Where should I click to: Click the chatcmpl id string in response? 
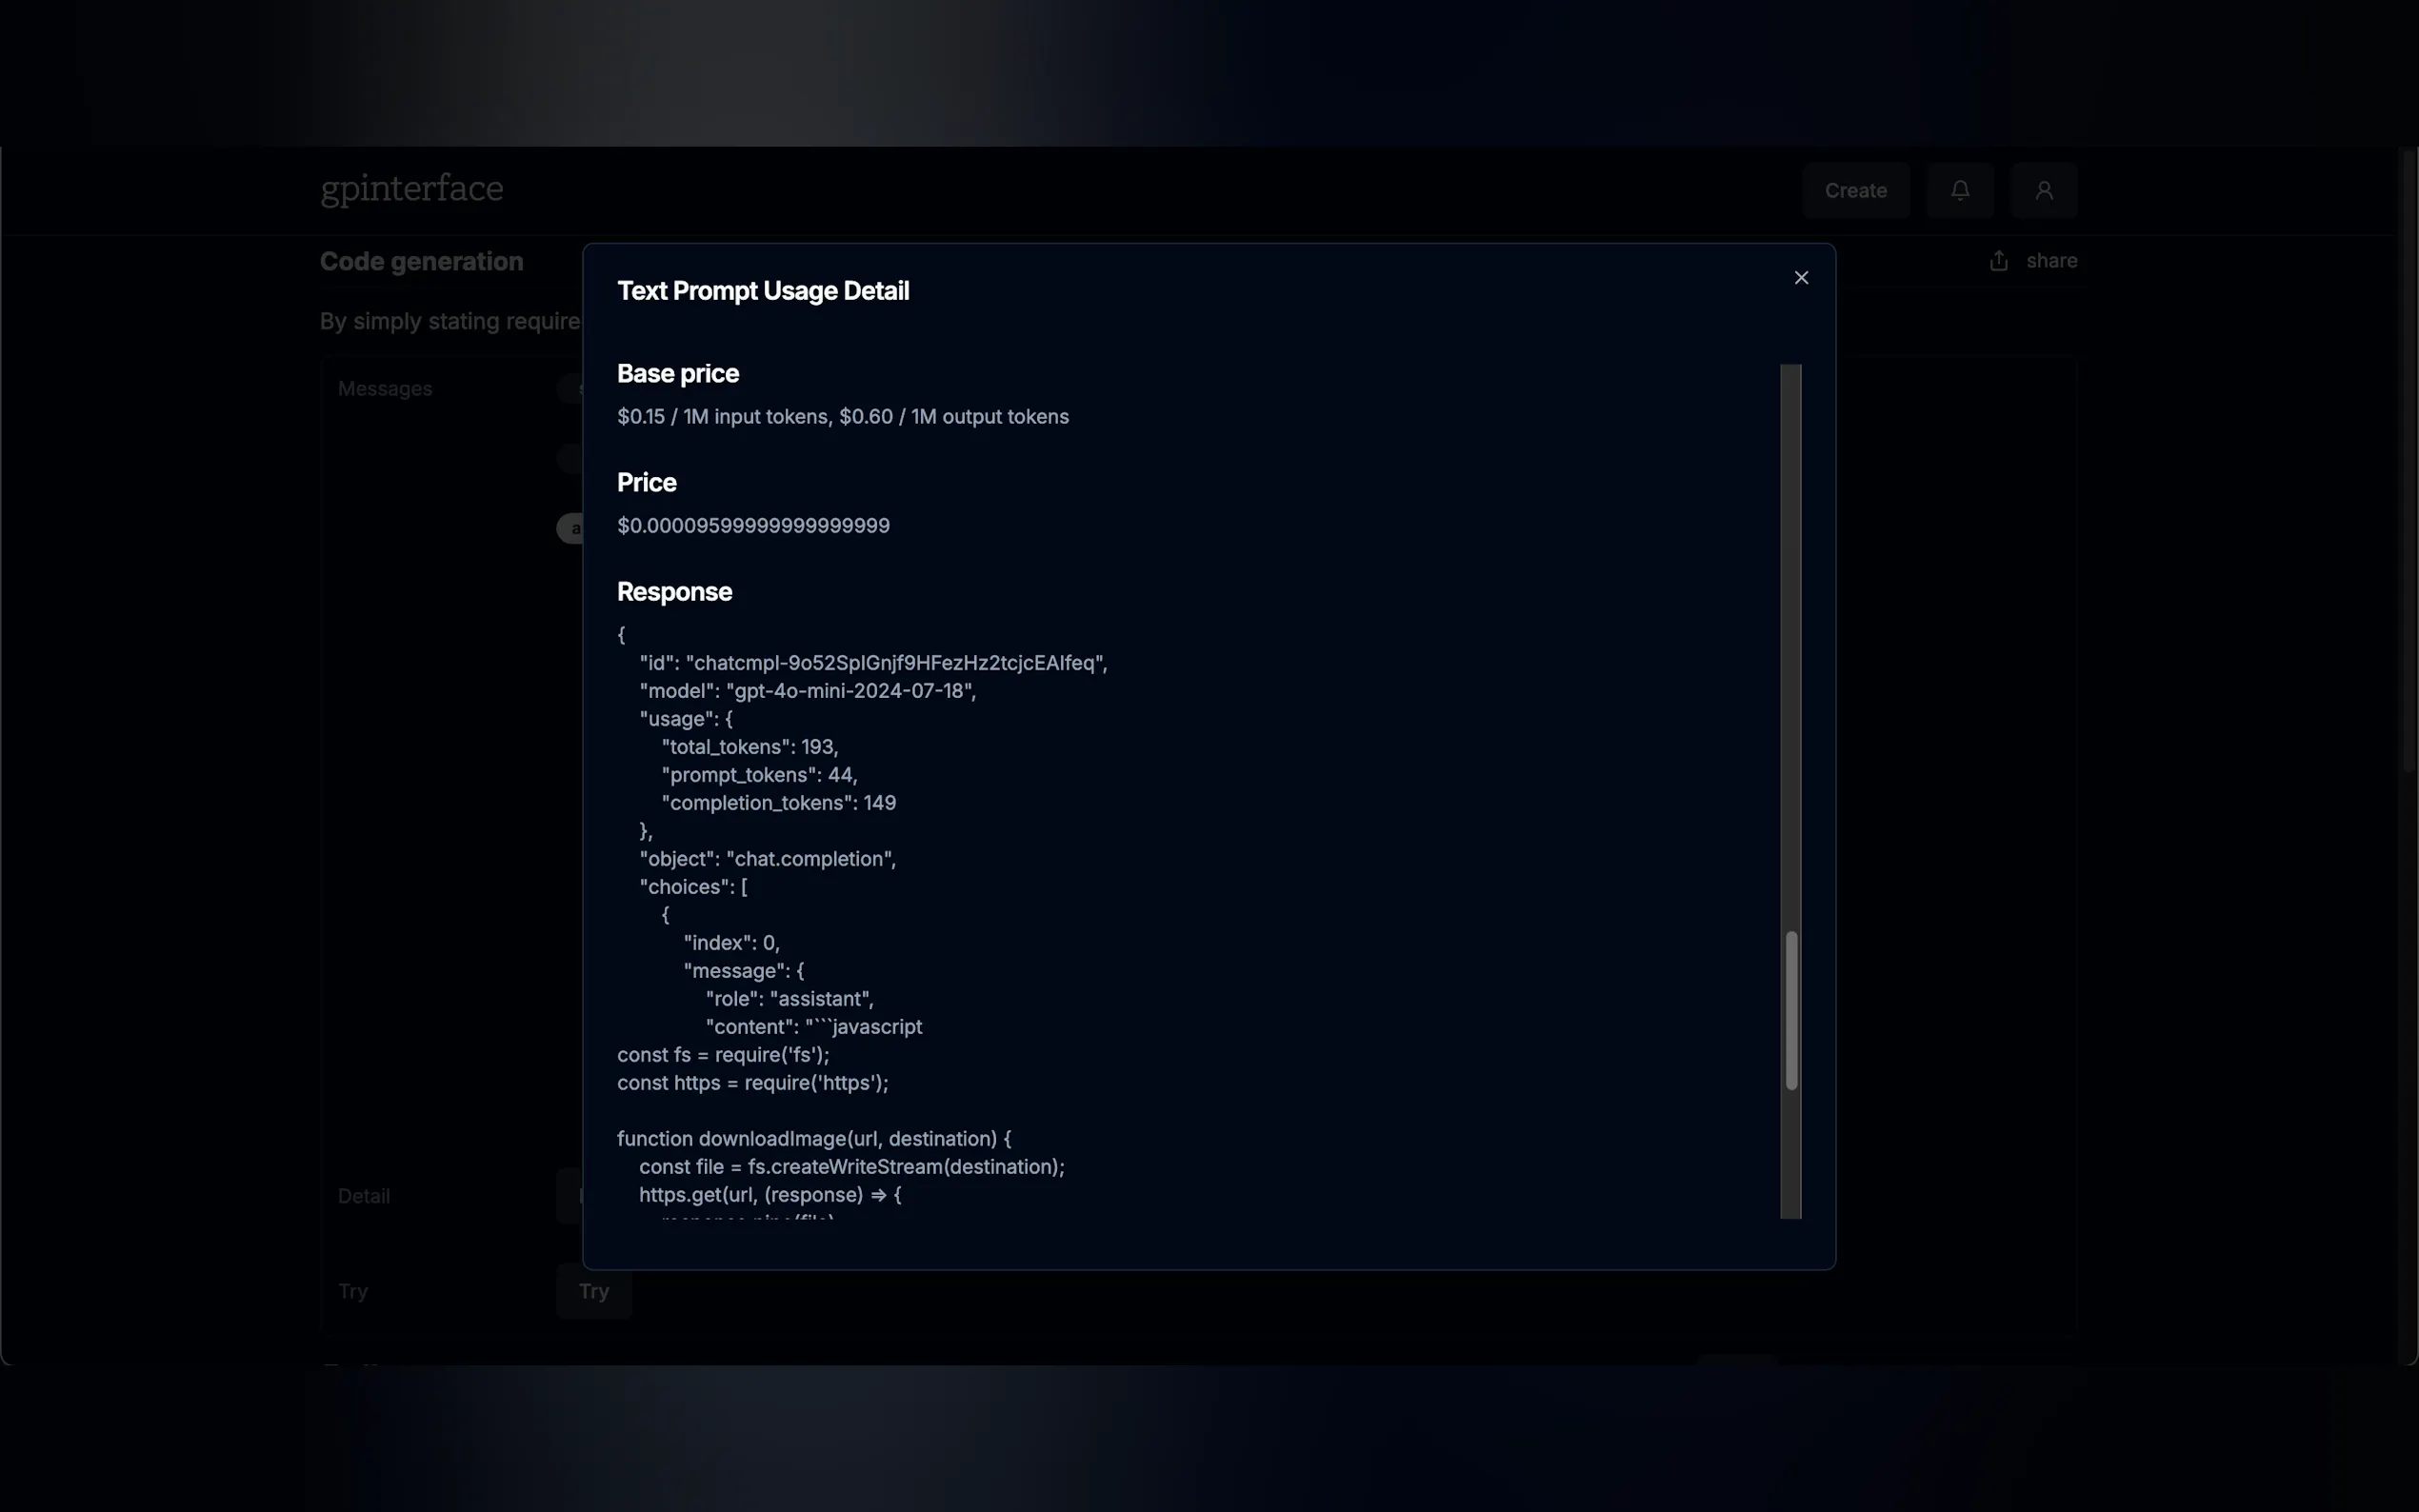[895, 663]
